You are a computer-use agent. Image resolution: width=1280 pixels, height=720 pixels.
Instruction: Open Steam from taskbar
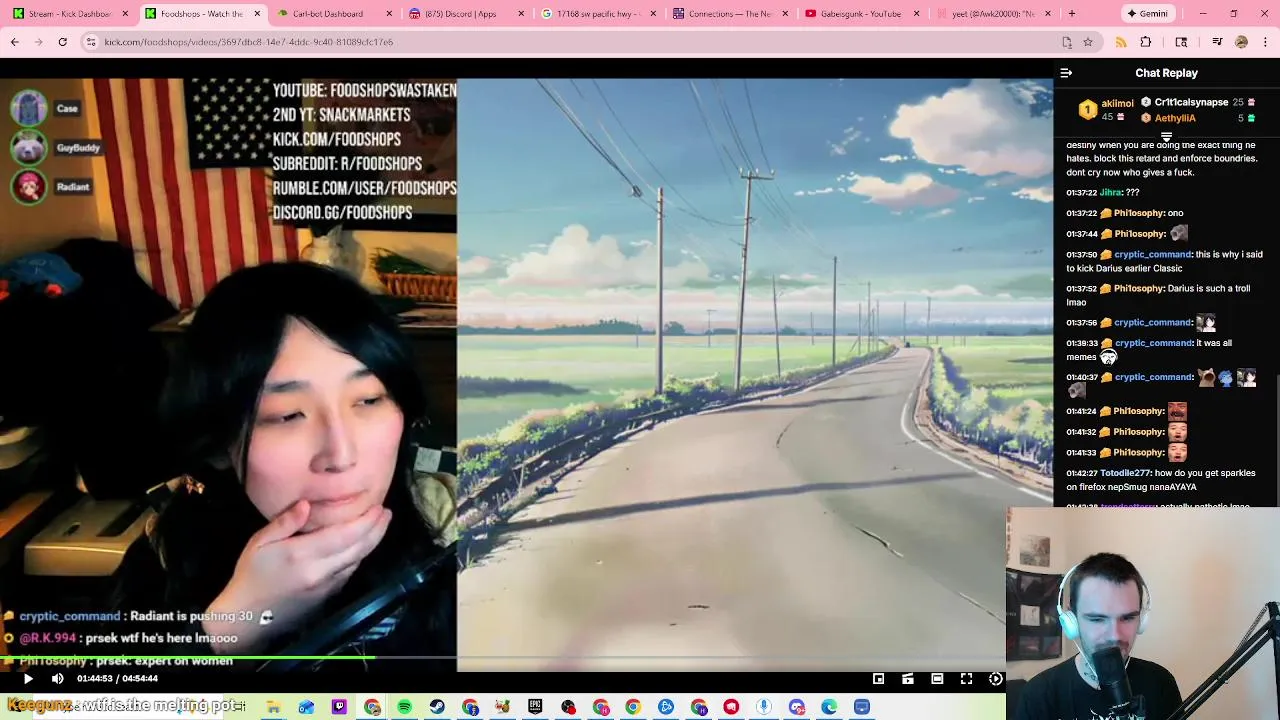coord(437,707)
